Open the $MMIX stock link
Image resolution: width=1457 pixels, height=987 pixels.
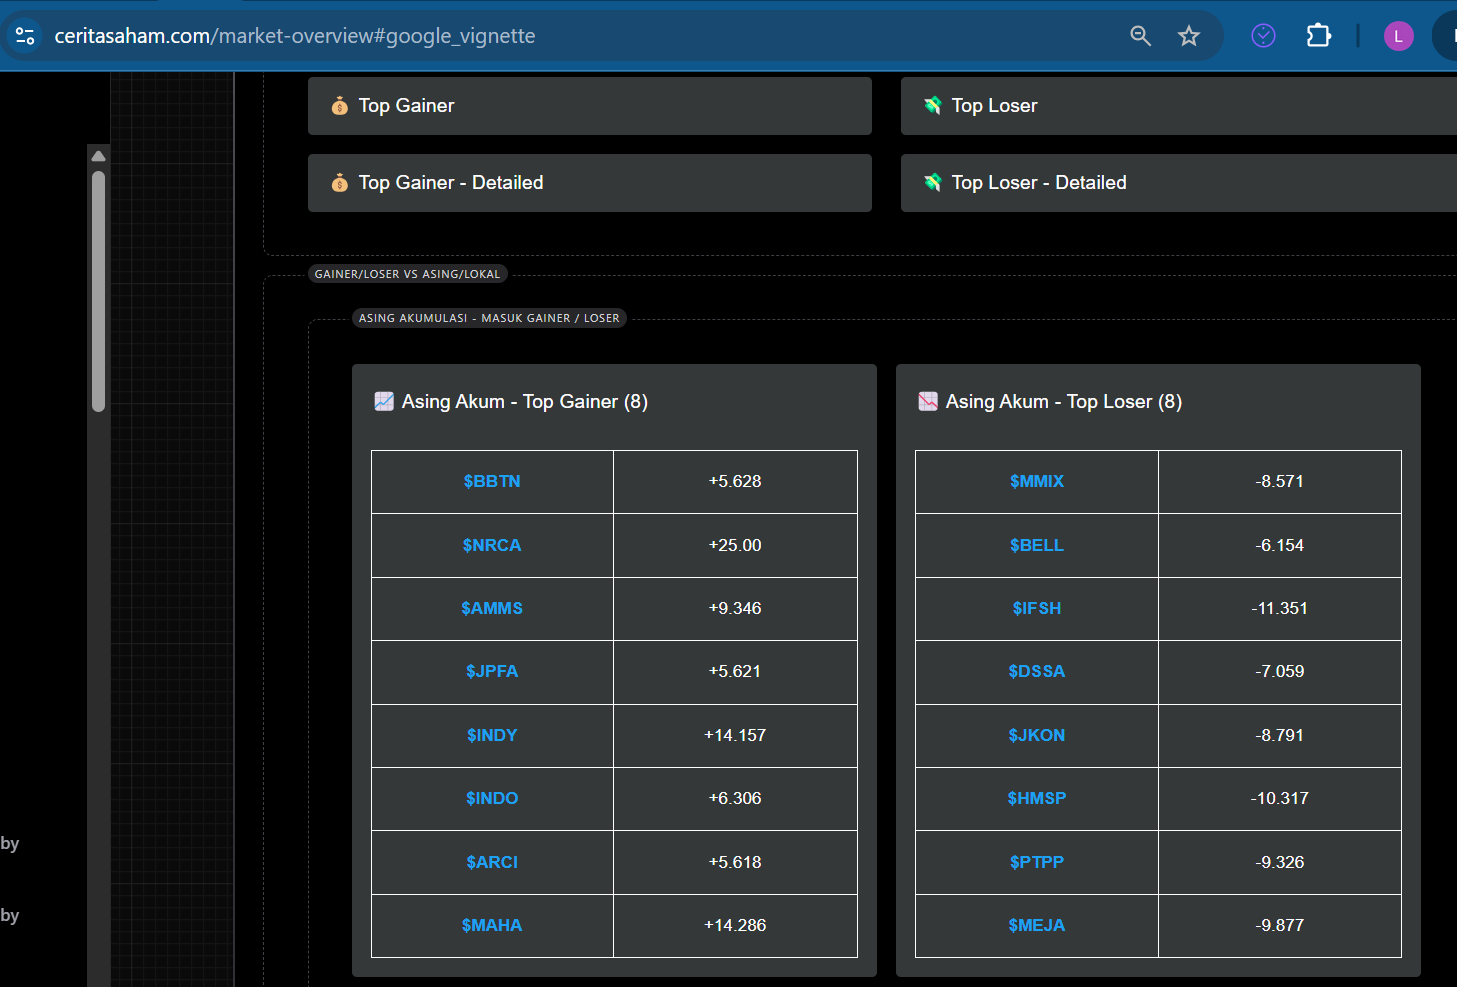1037,481
